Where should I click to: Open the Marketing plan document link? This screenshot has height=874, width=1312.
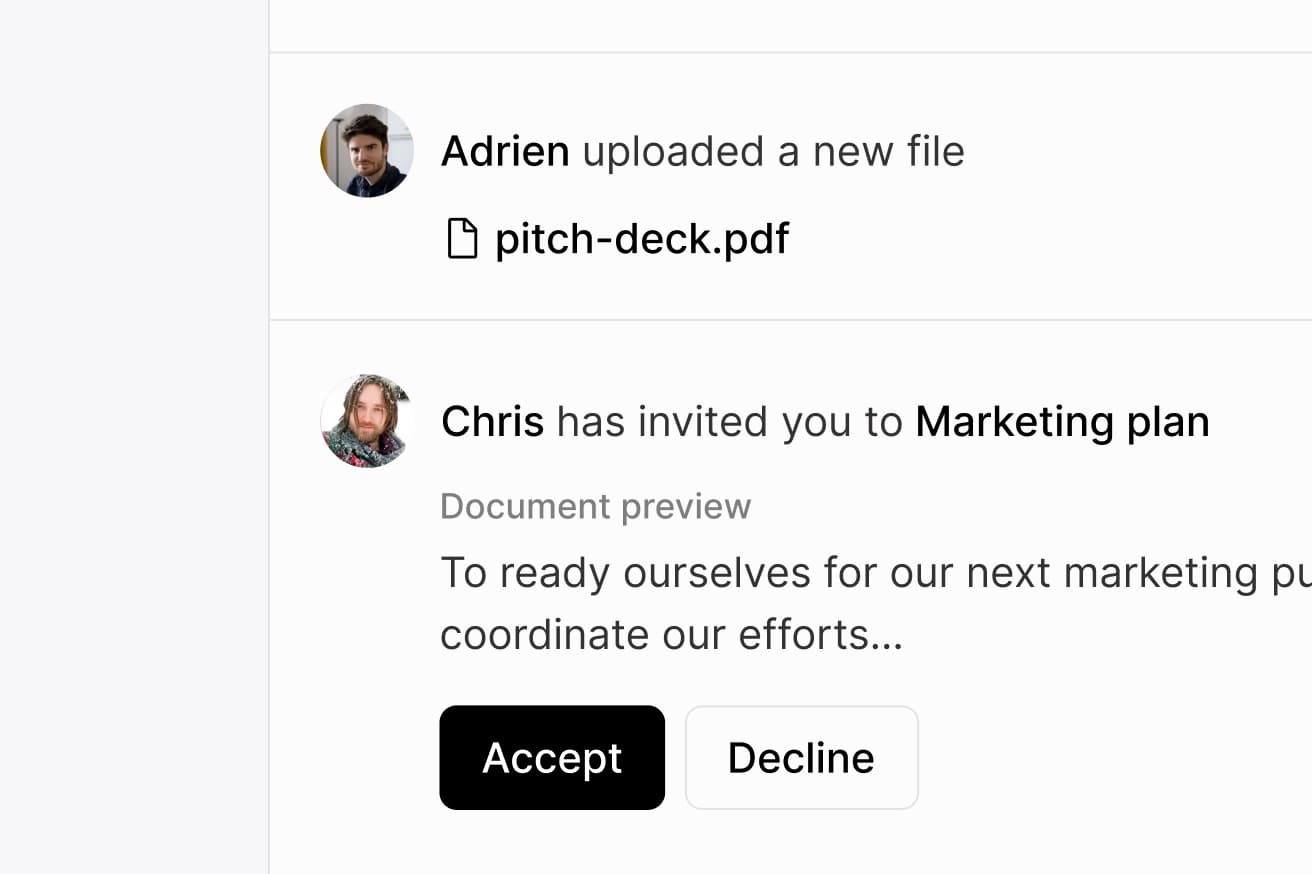[x=1062, y=422]
